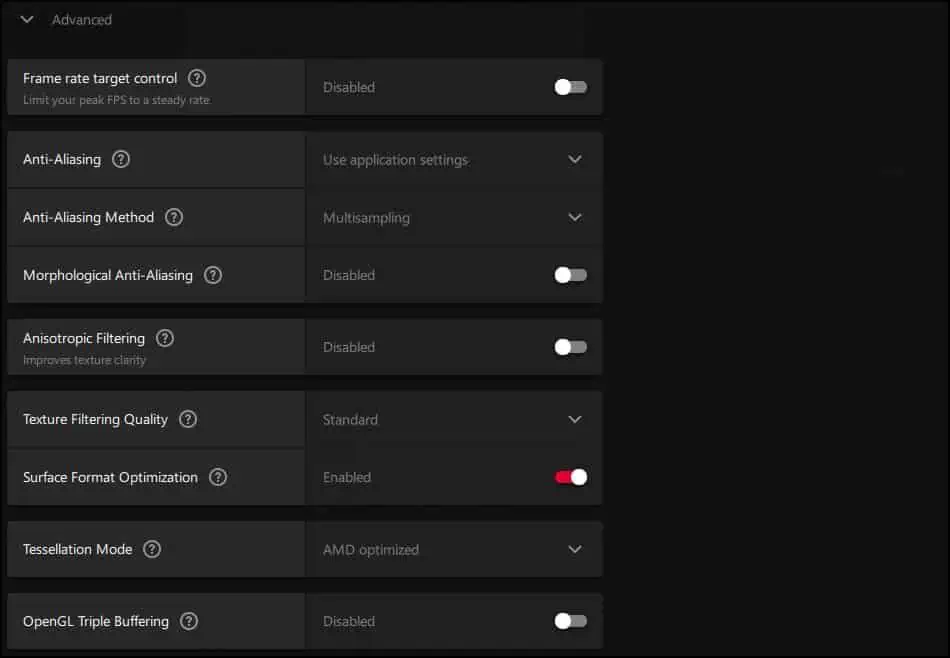Click the Texture Filtering Quality help icon
The height and width of the screenshot is (658, 950).
coord(188,419)
